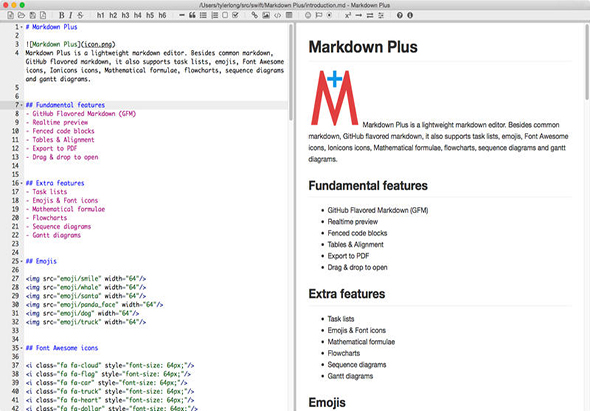Click 'Fundamental features' heading in preview
The image size is (590, 411).
tap(368, 186)
